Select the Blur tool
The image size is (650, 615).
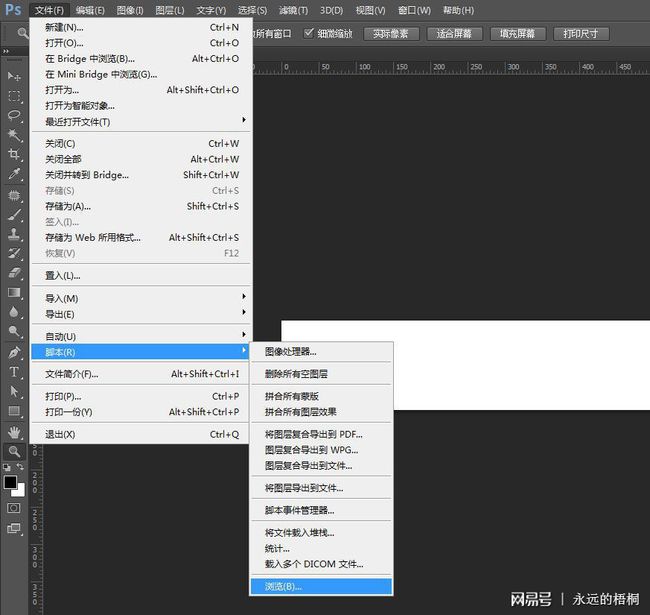click(14, 312)
